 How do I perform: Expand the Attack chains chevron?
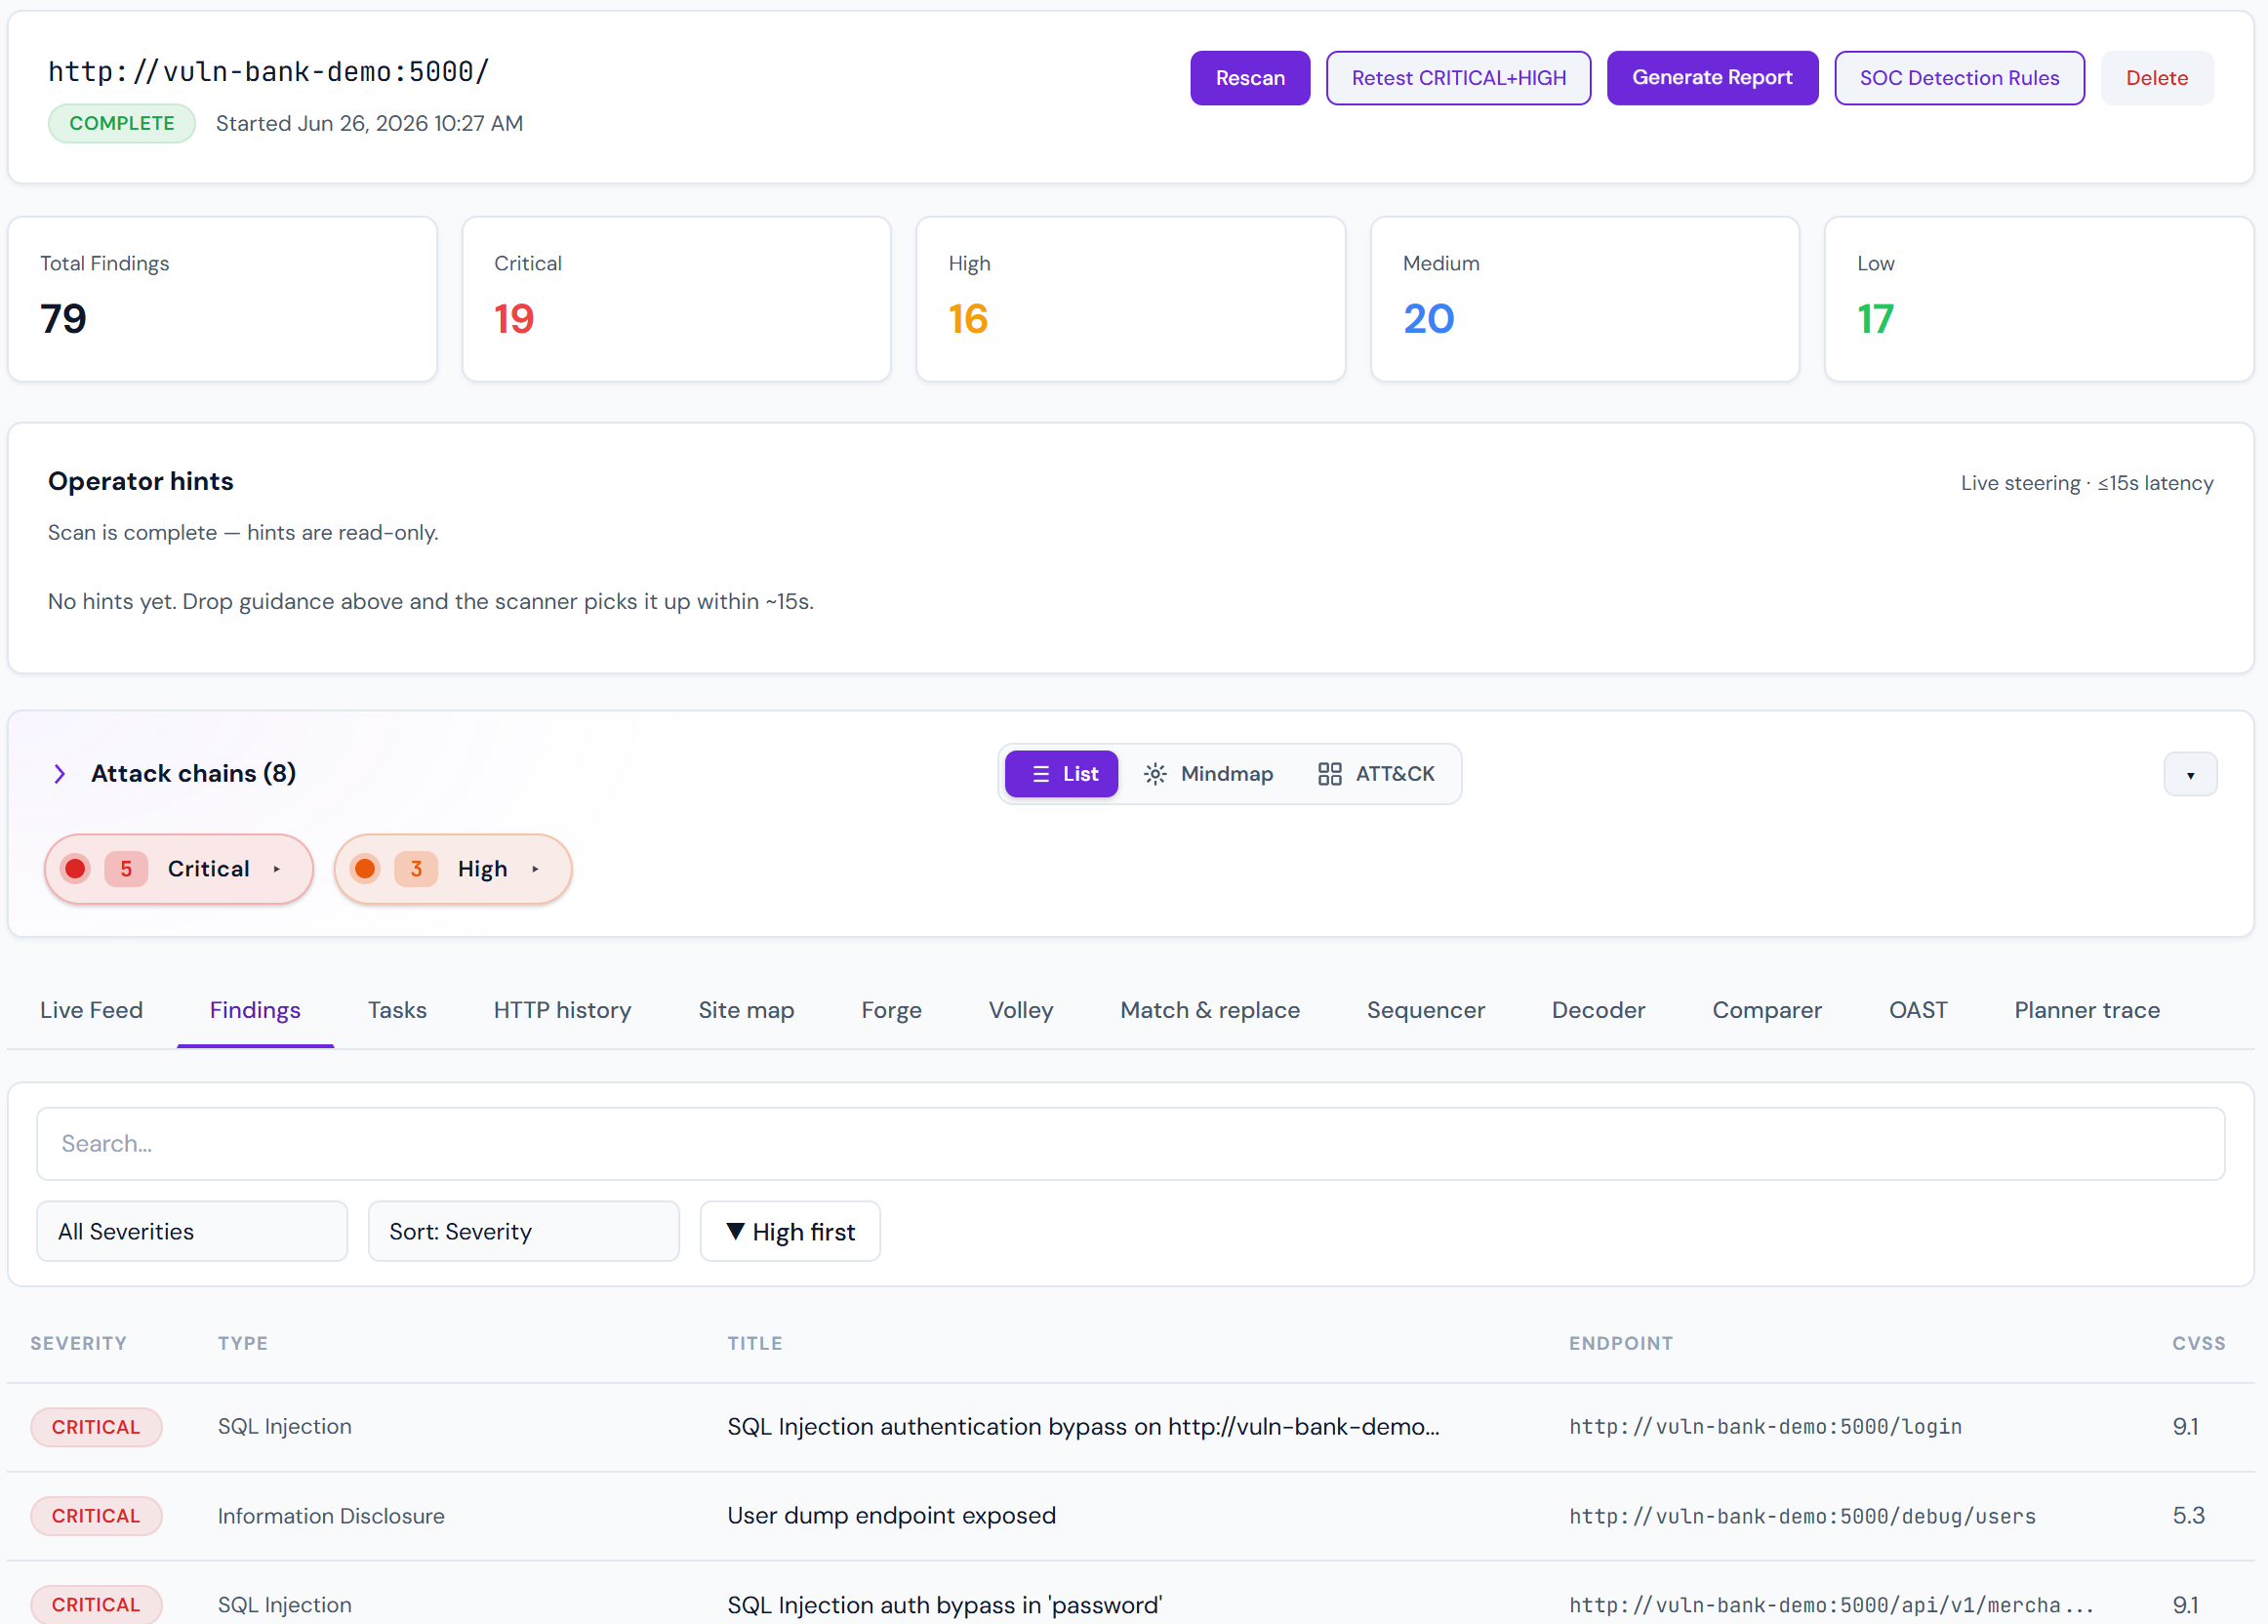60,774
